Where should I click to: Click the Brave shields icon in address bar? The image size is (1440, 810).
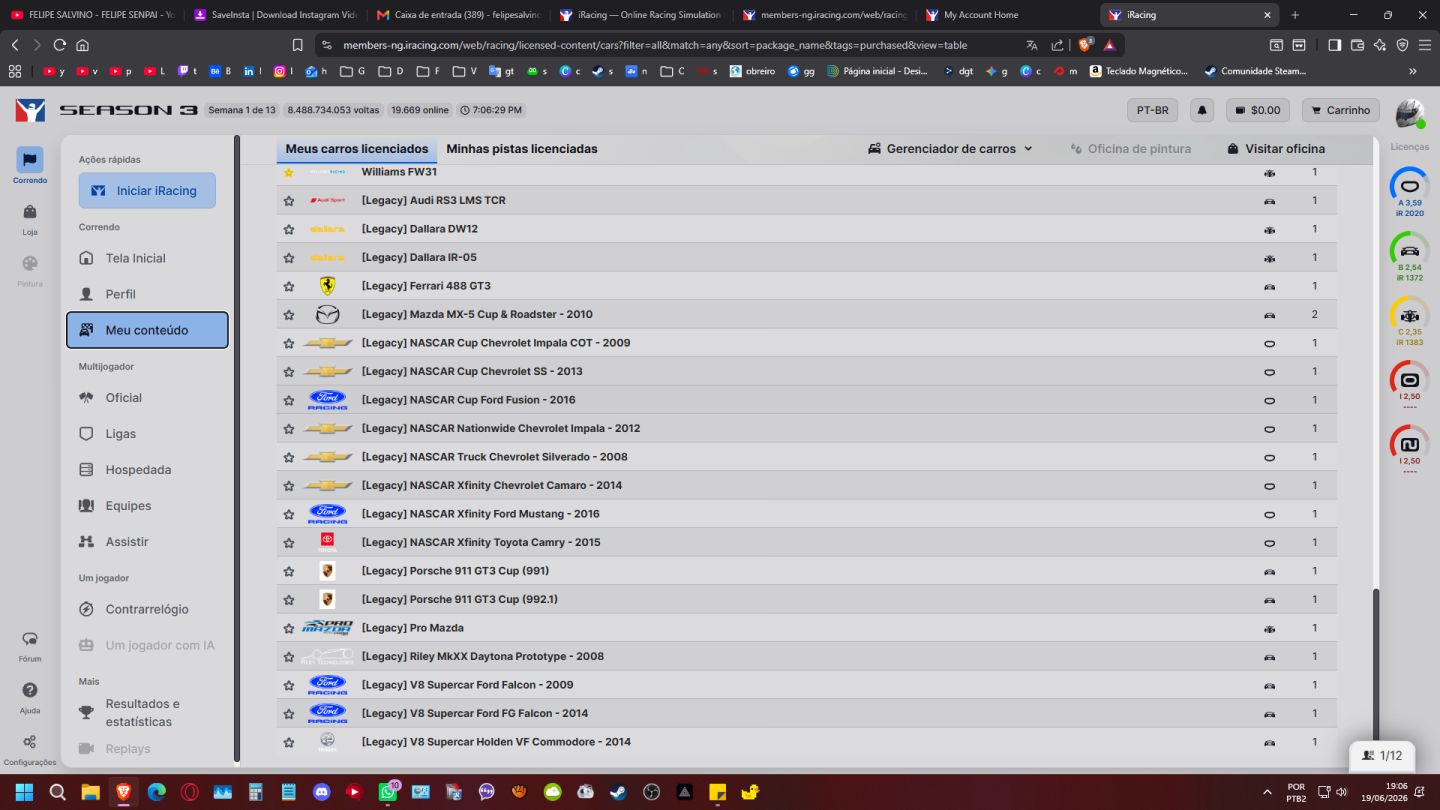1085,45
